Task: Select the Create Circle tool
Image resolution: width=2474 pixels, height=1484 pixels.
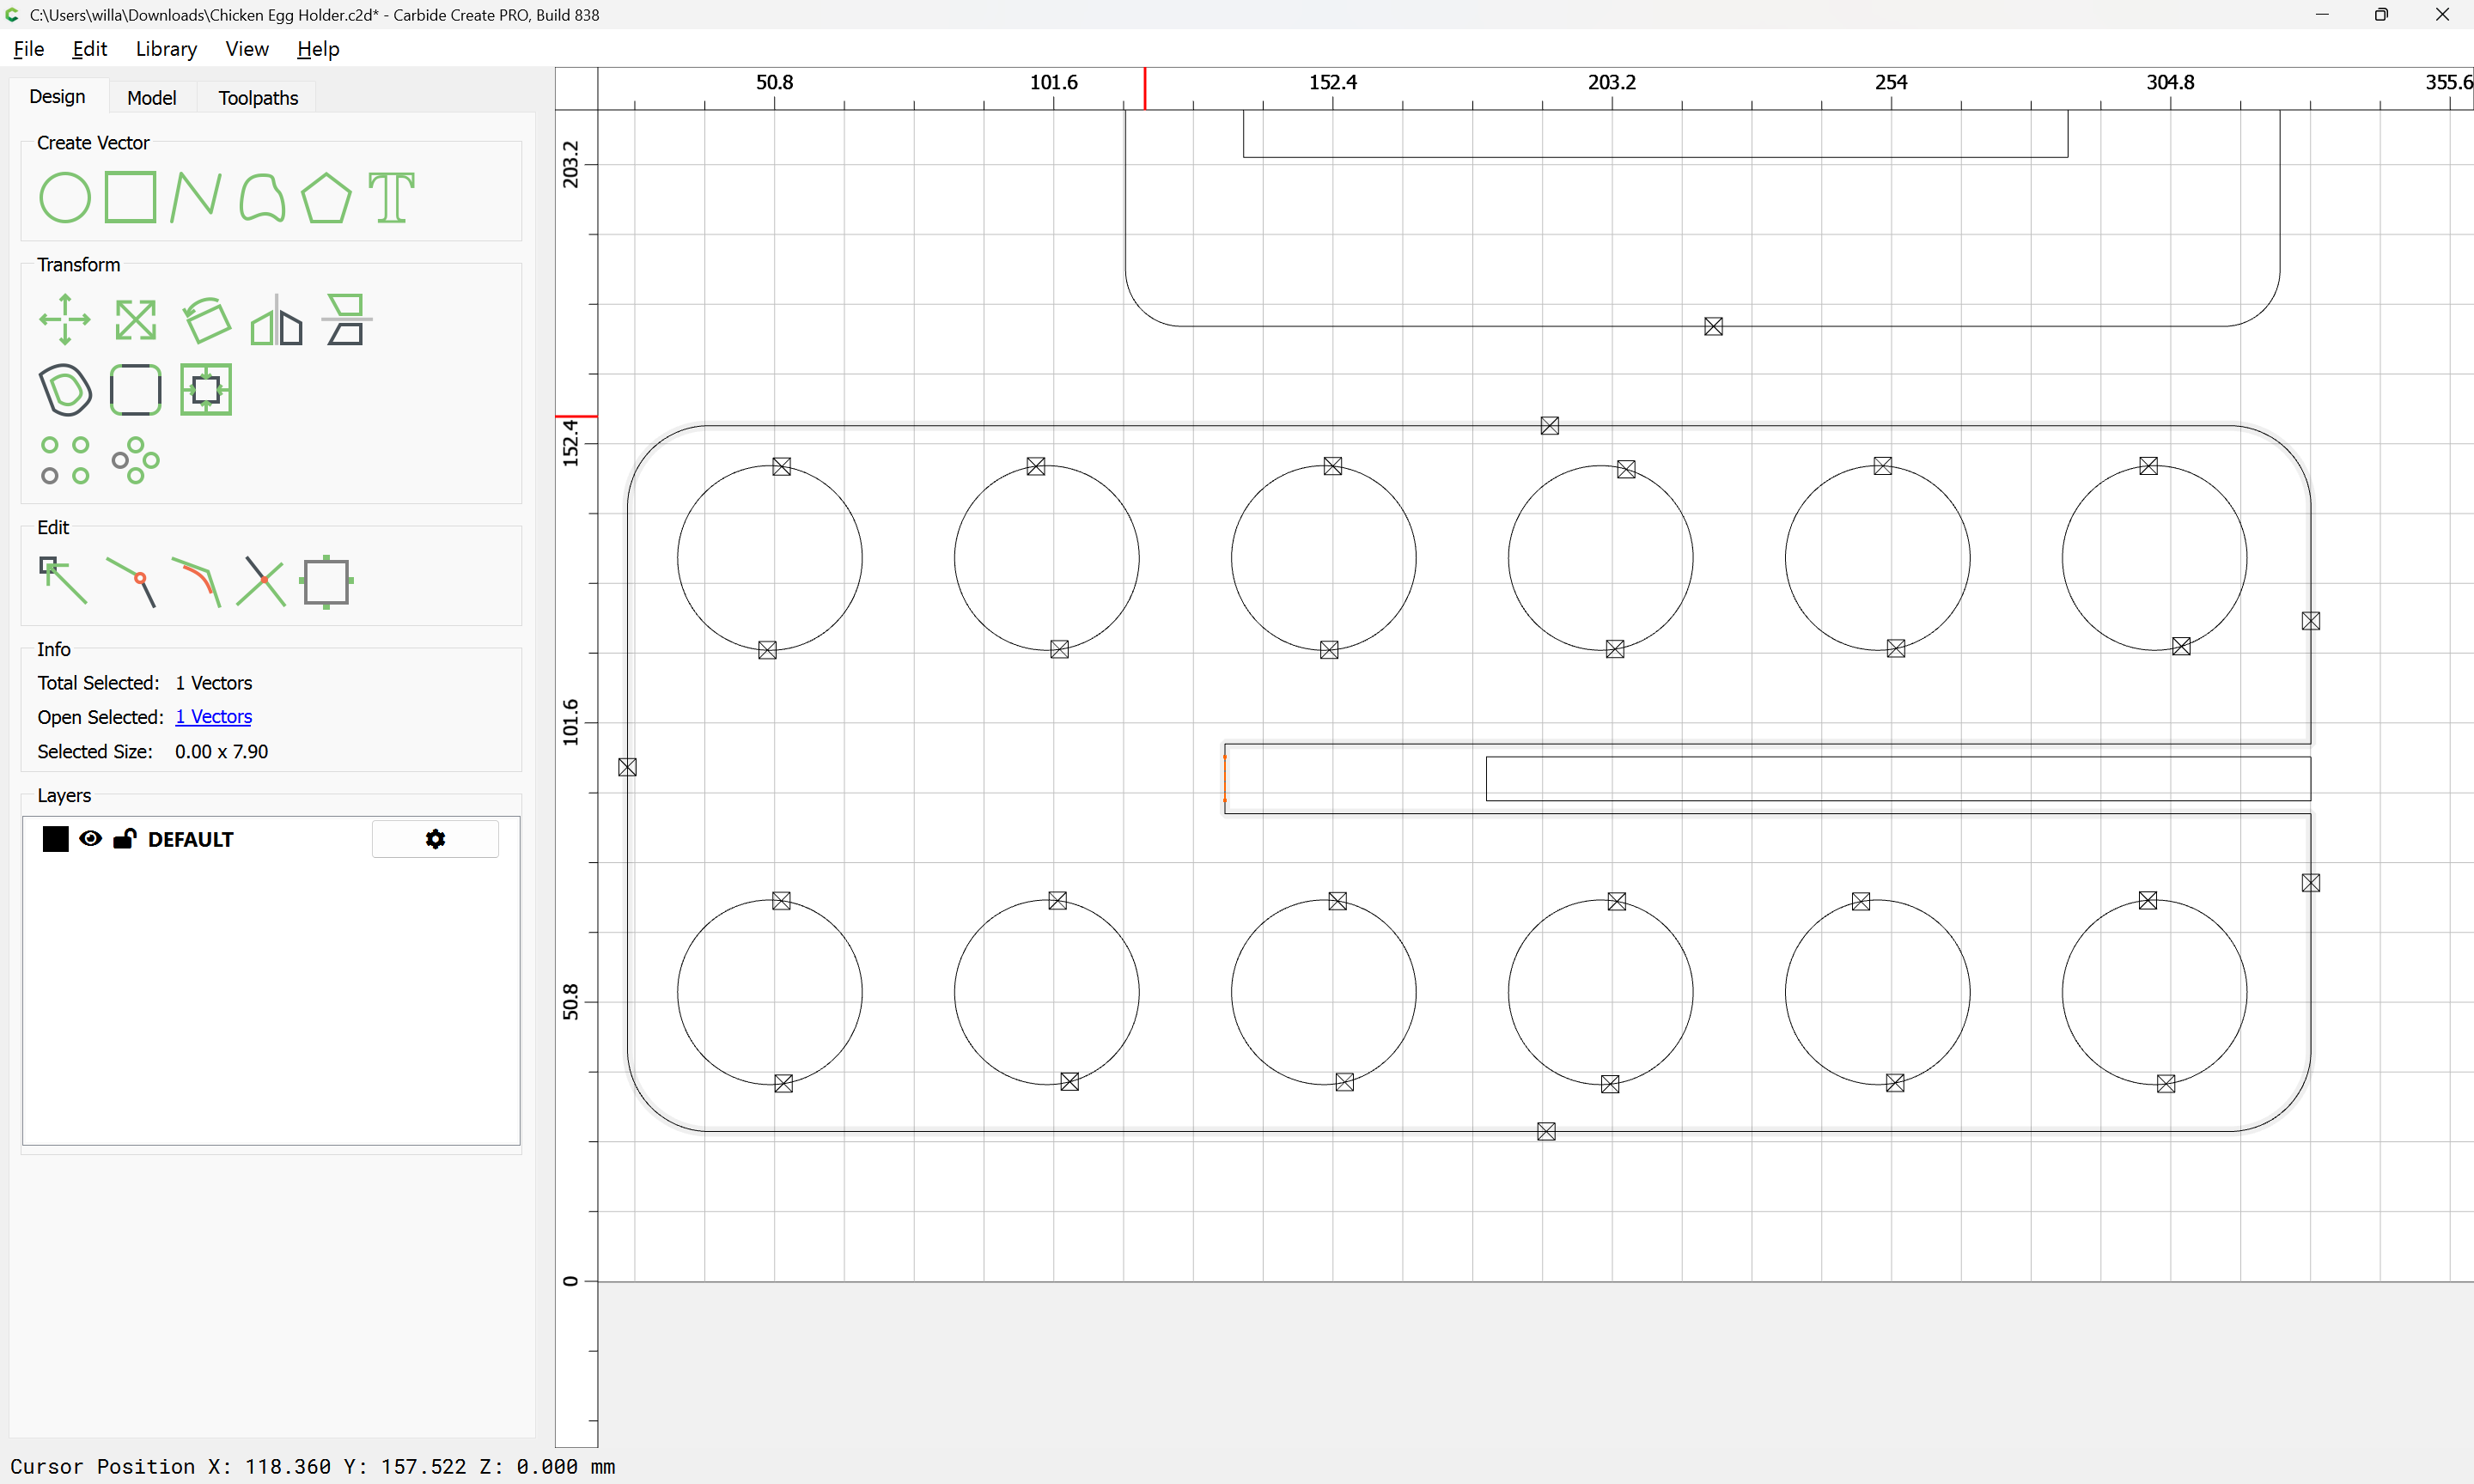Action: pos(65,197)
